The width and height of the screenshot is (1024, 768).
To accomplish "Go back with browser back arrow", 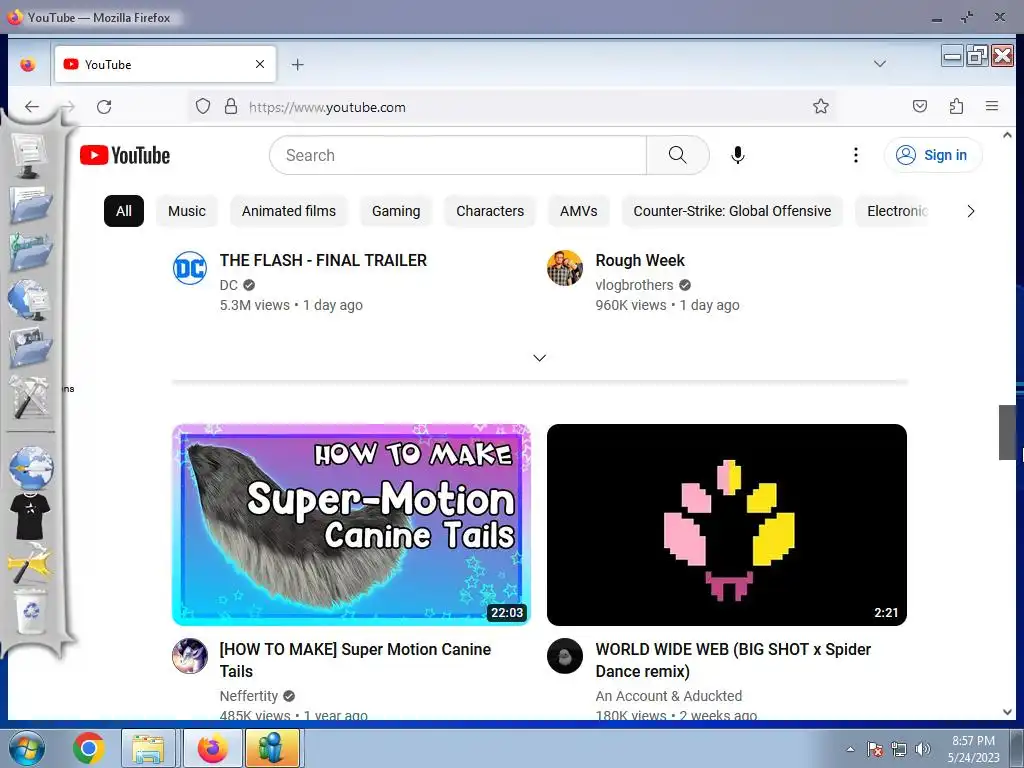I will pos(32,106).
